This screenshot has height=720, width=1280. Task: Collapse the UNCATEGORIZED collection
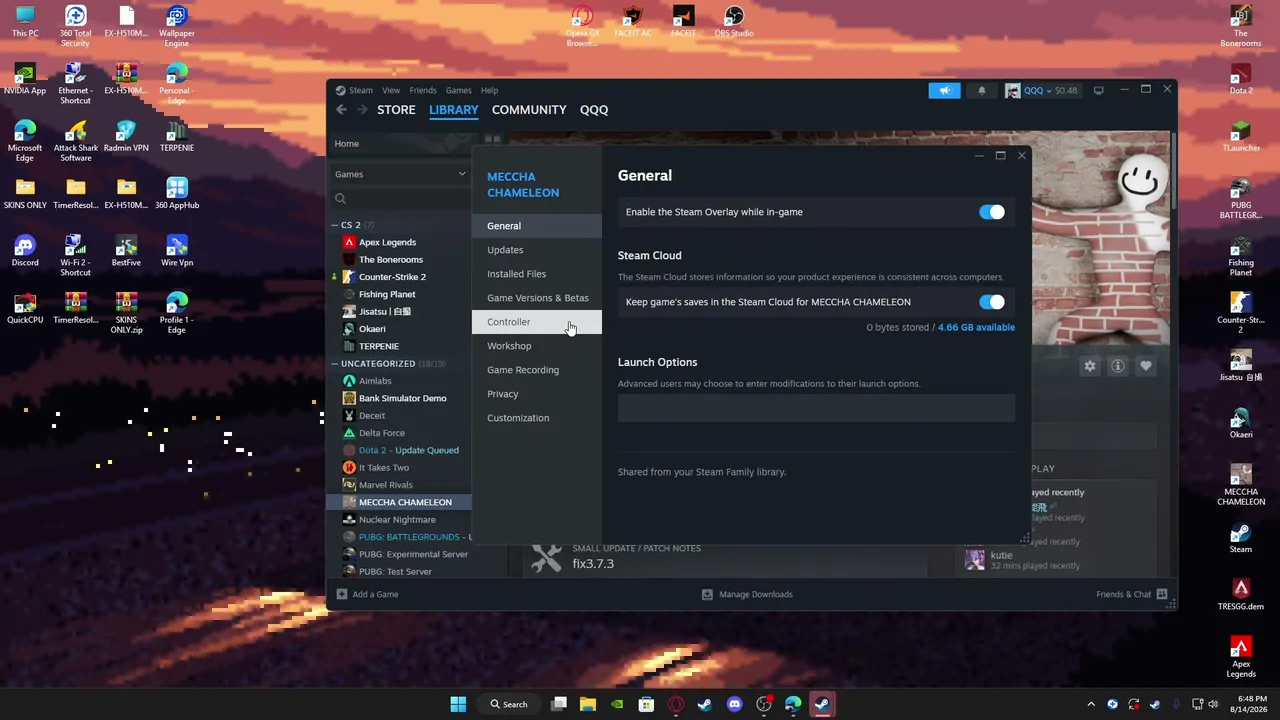(335, 364)
